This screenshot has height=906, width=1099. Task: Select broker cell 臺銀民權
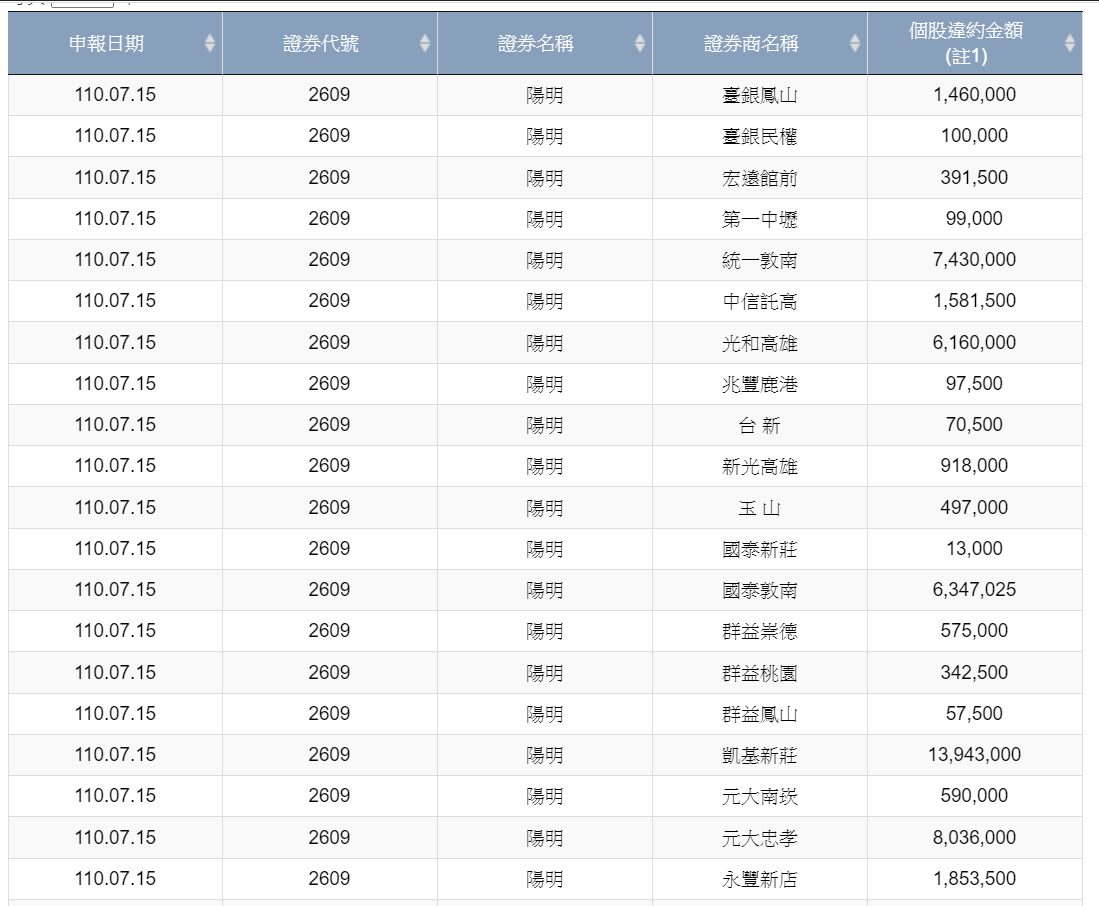click(760, 136)
